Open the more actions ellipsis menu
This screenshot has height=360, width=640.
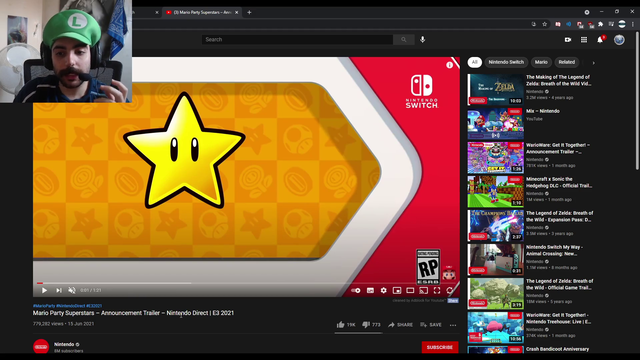click(x=453, y=325)
